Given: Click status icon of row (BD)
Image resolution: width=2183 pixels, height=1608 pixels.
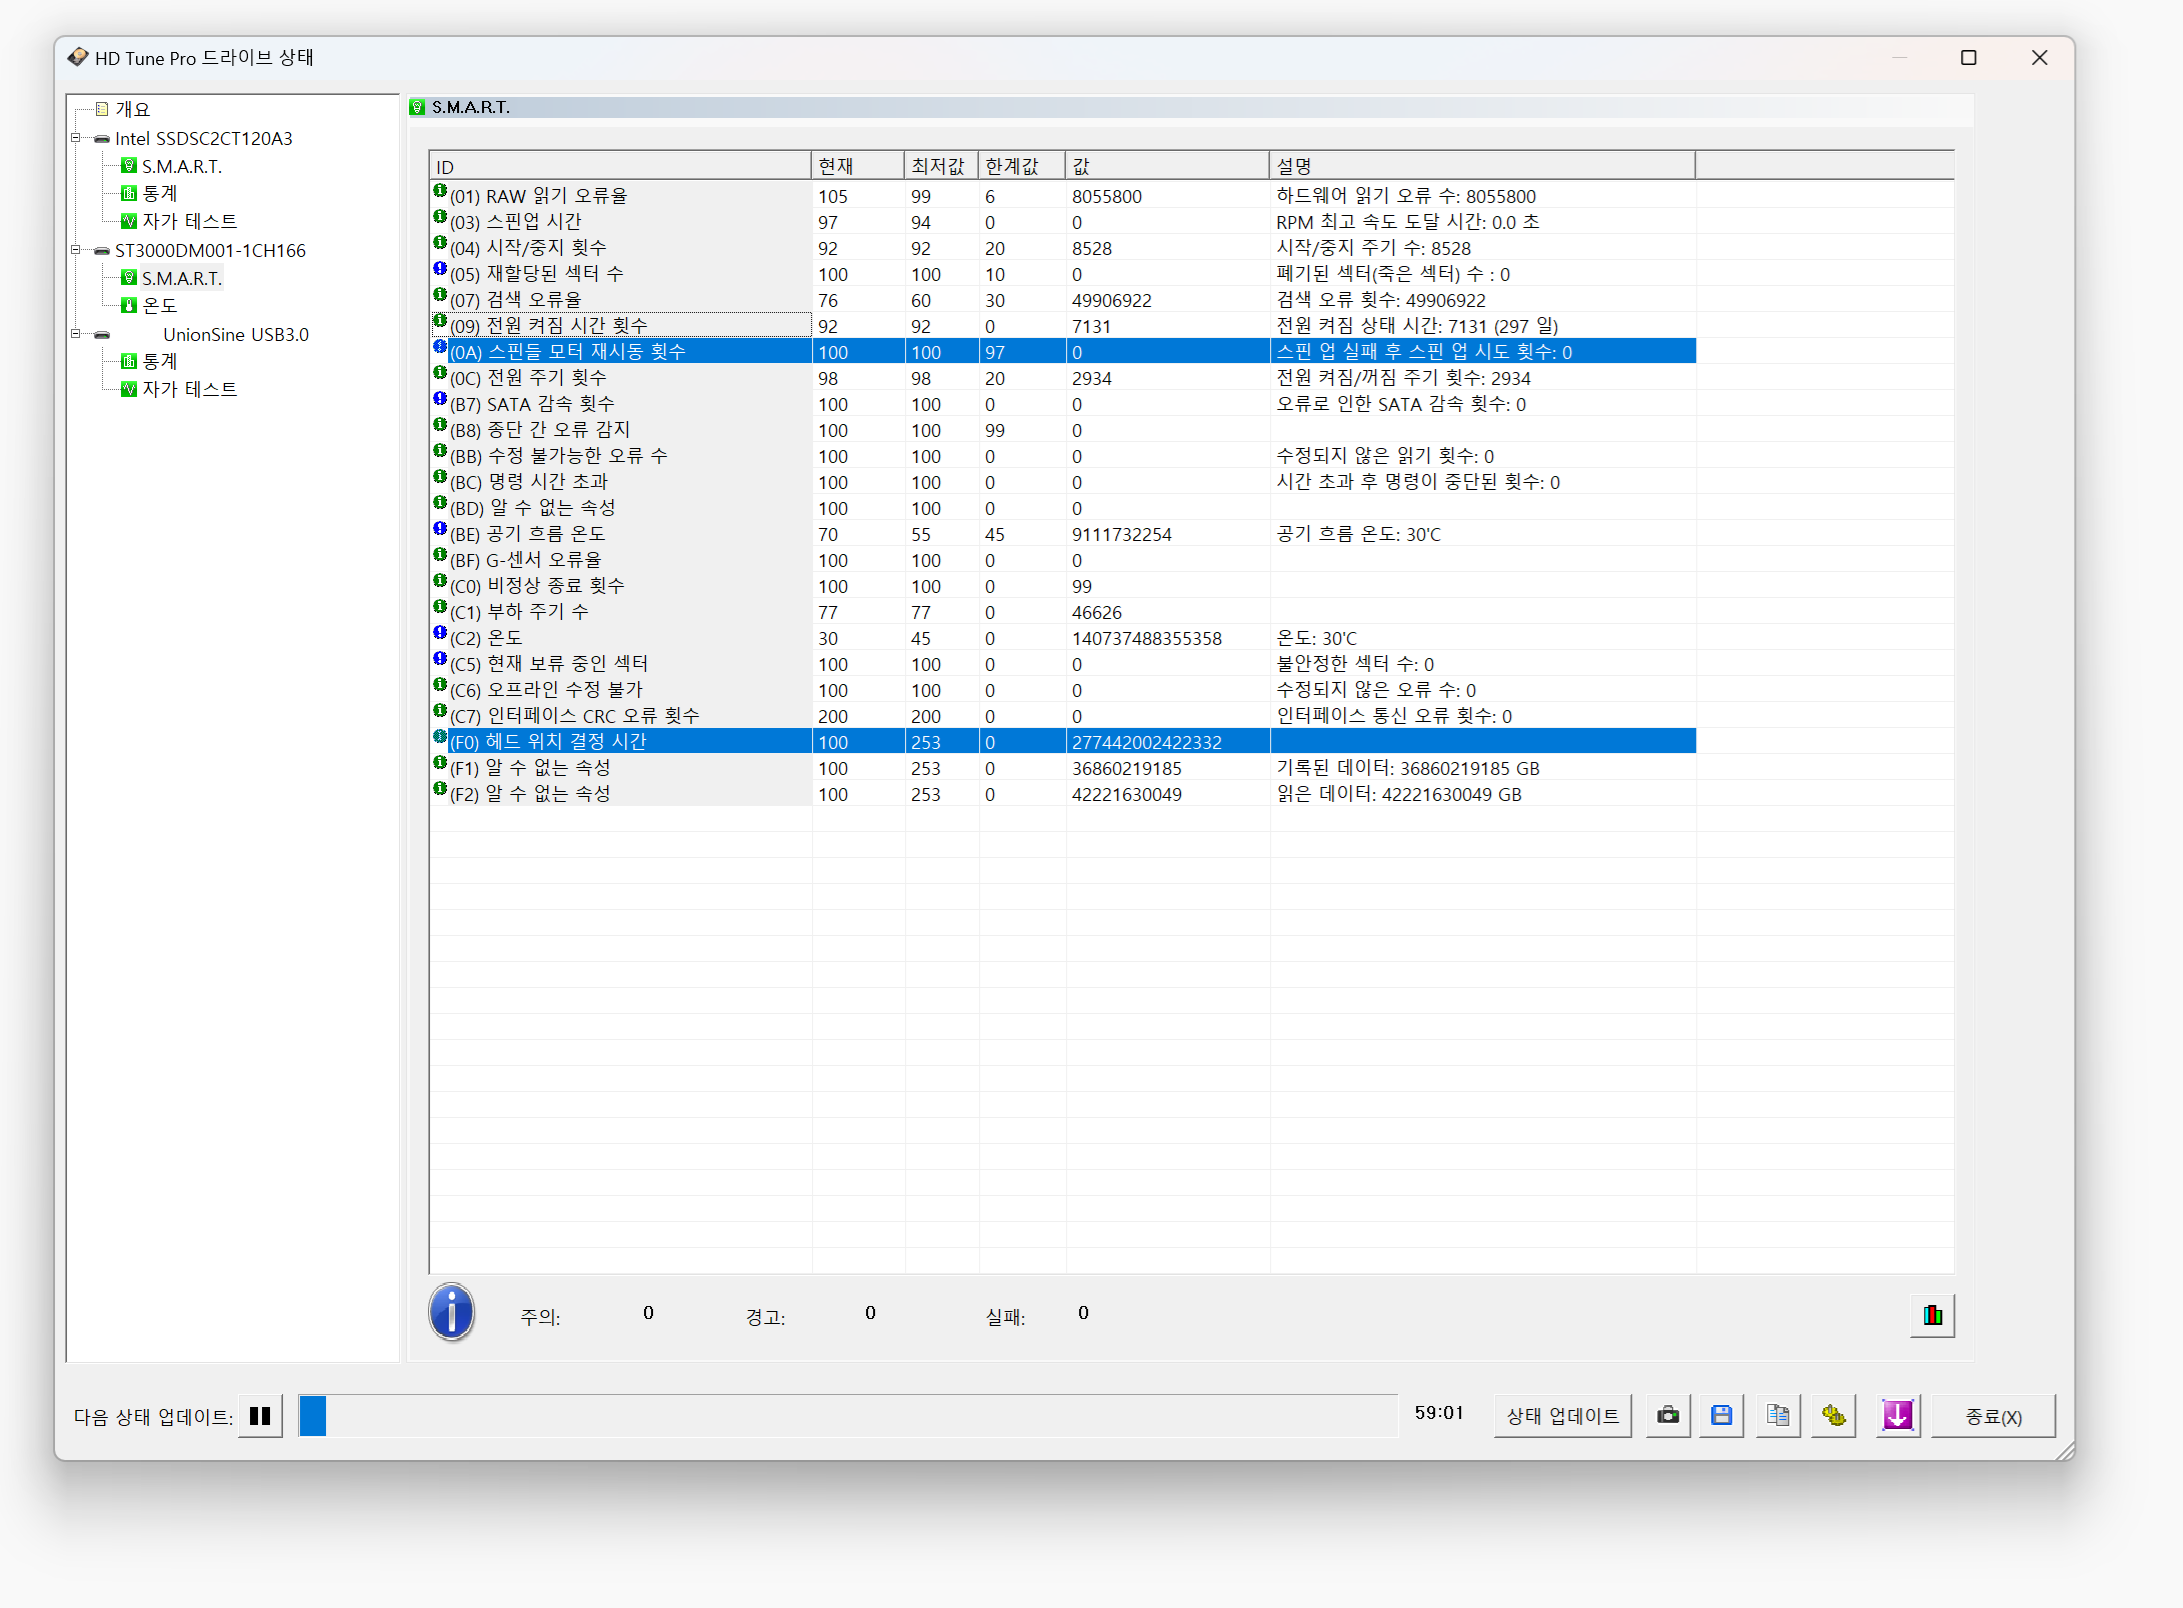Looking at the screenshot, I should pyautogui.click(x=439, y=503).
